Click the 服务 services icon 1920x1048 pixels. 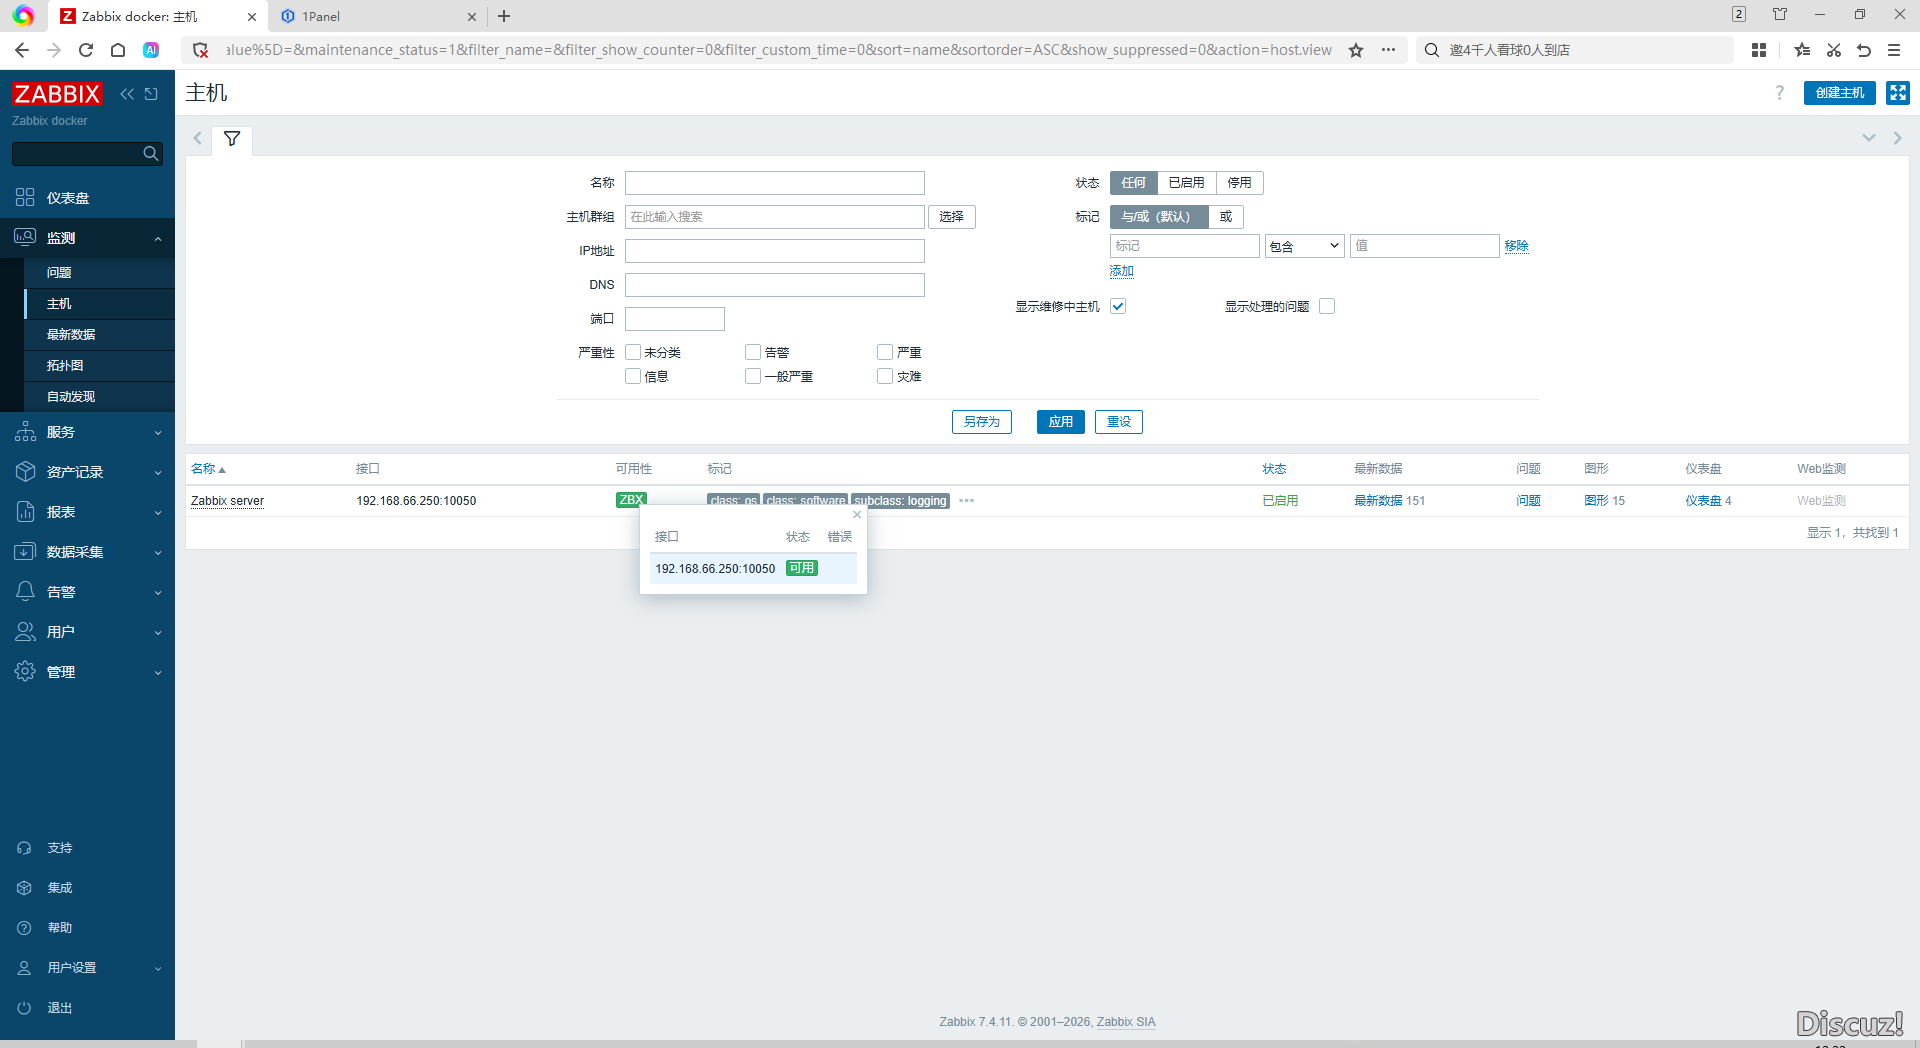[x=25, y=432]
